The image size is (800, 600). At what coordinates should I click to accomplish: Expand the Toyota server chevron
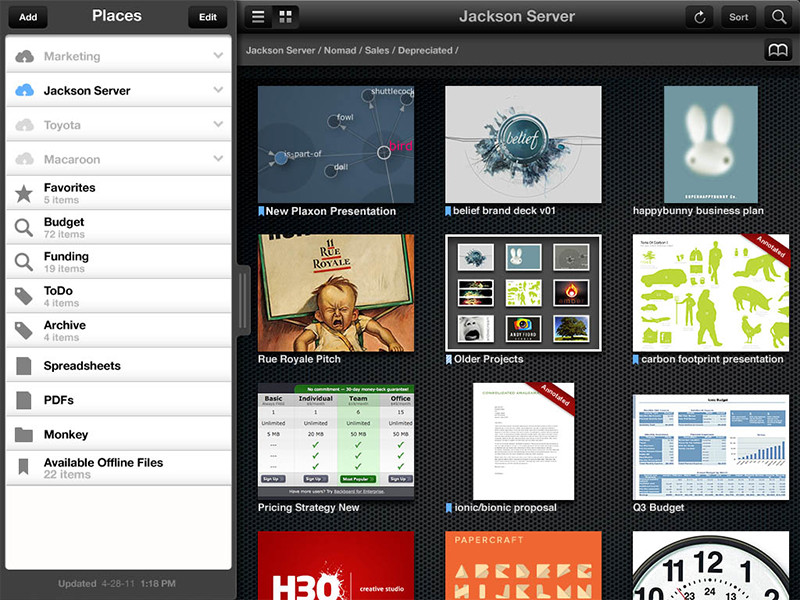pyautogui.click(x=218, y=125)
